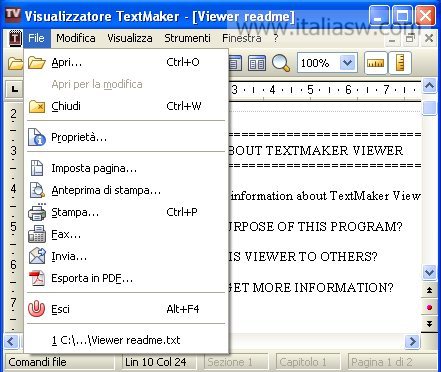Click the magnifier zoom tool icon
Screen dimensions: 441x372
(x=281, y=63)
